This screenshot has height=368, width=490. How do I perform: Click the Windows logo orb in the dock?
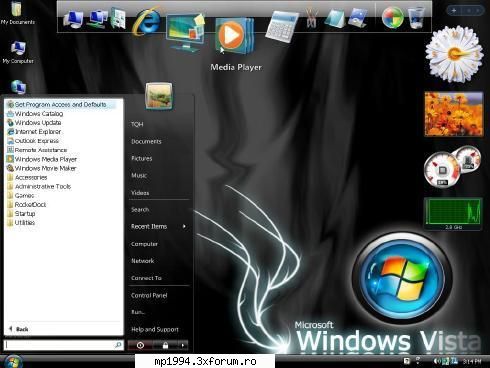point(393,17)
